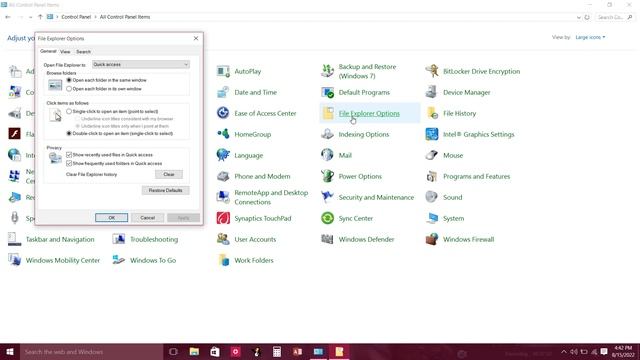The height and width of the screenshot is (360, 640).
Task: Open the Mouse icon
Action: click(432, 155)
